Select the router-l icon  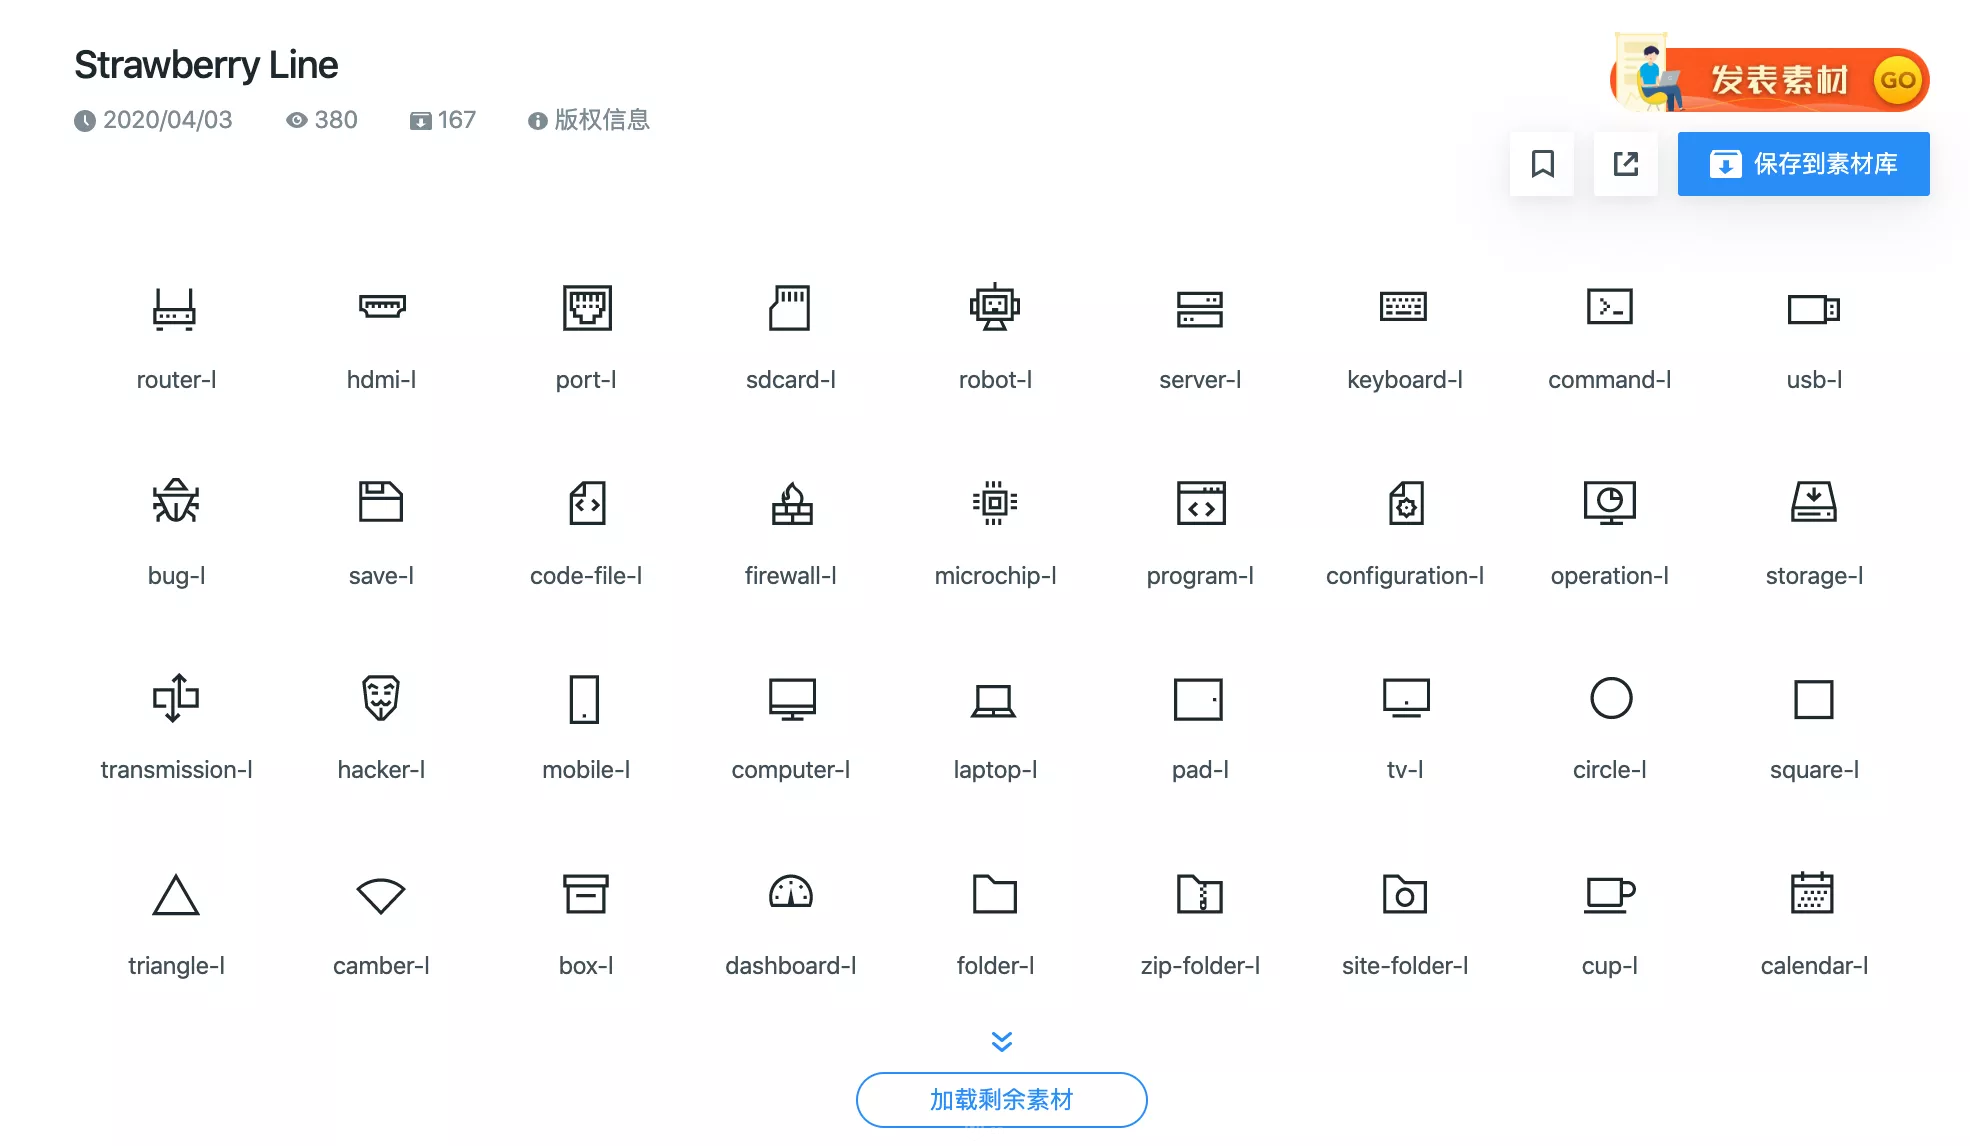[175, 308]
